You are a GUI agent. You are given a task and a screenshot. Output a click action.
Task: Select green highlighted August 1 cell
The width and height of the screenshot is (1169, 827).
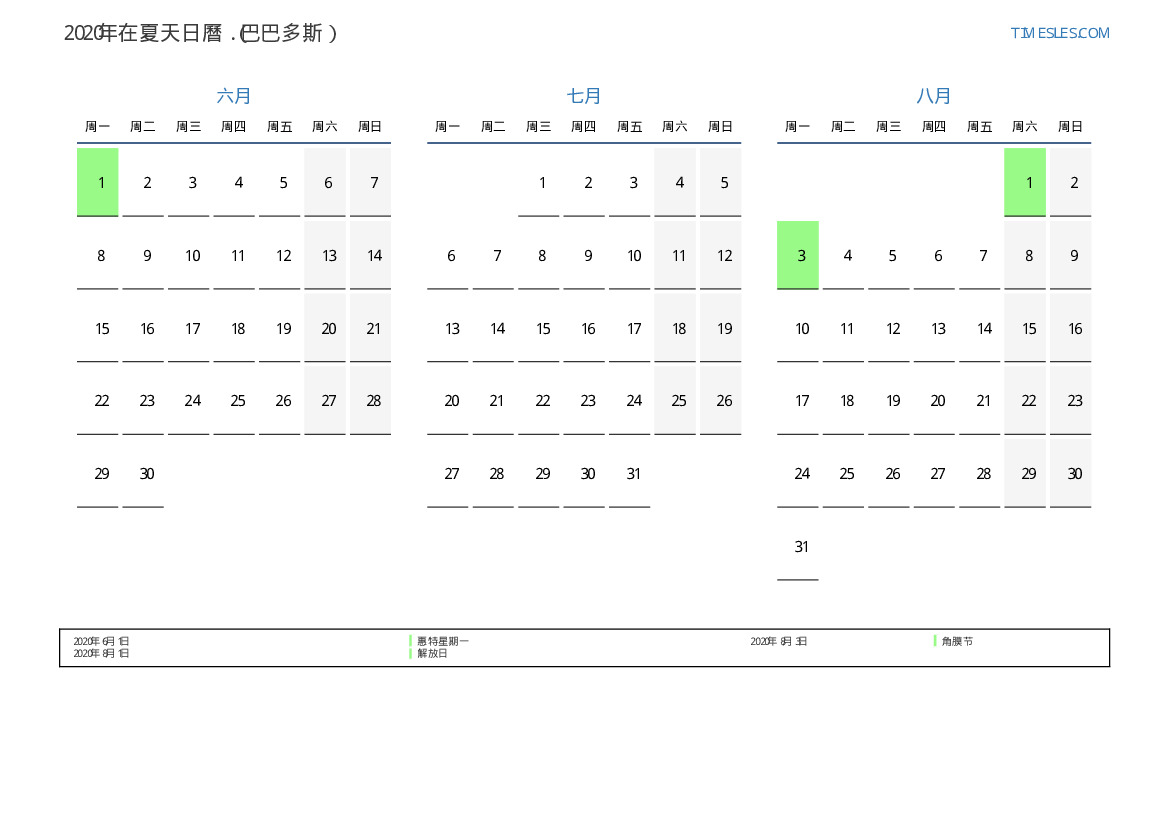click(1025, 182)
